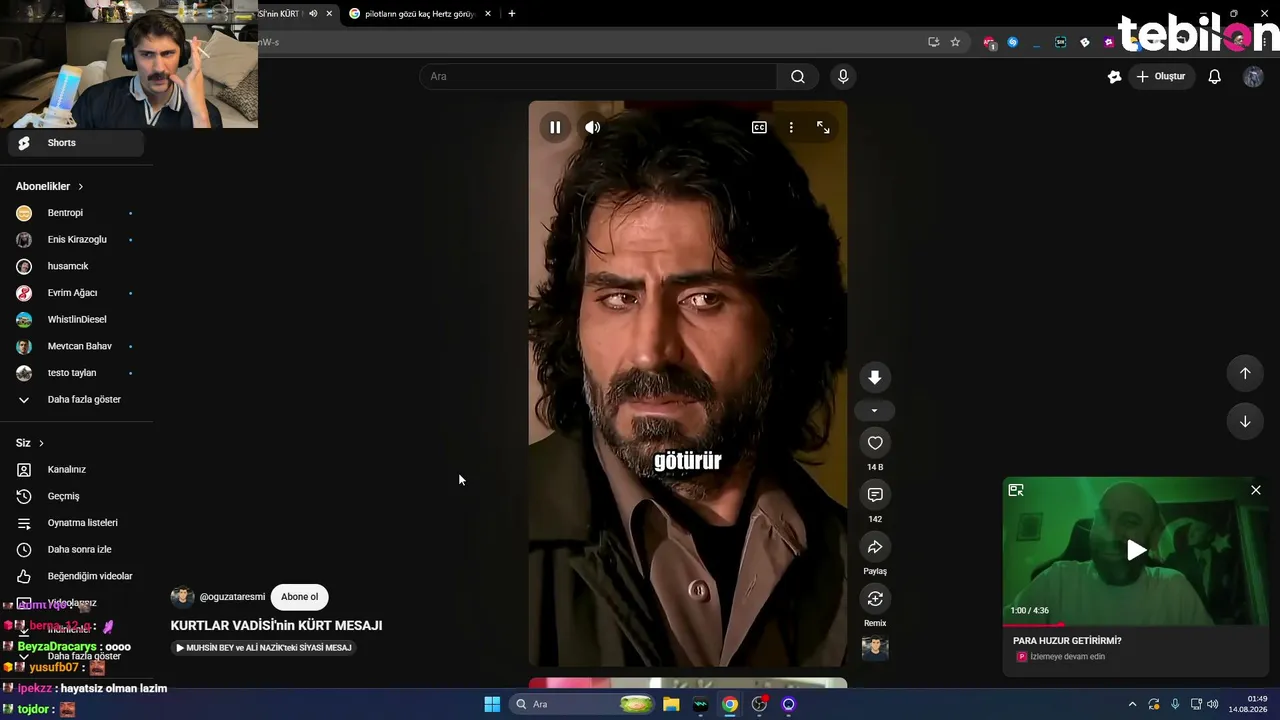
Task: Pause the playing Shorts video
Action: pyautogui.click(x=555, y=127)
